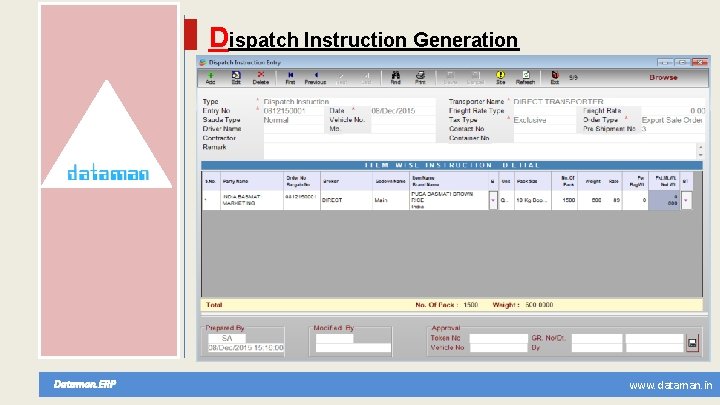Click the 10 Kg pack size cell

tap(533, 201)
